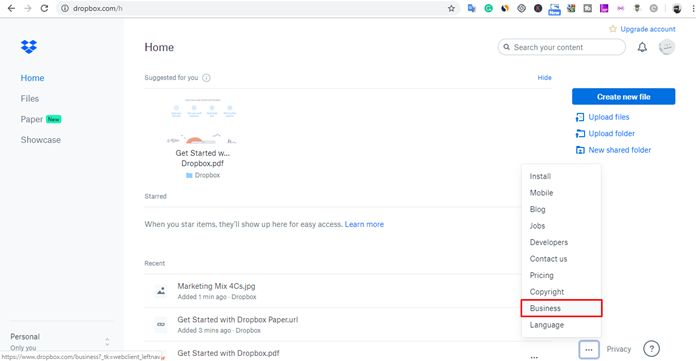Click the browser profile avatar icon
Viewport: 696px width, 361px height.
(x=677, y=8)
